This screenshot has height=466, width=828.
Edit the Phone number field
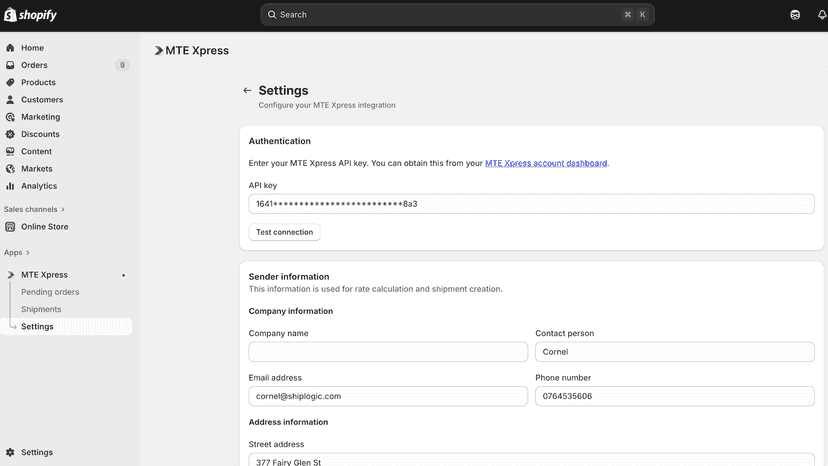click(x=675, y=396)
